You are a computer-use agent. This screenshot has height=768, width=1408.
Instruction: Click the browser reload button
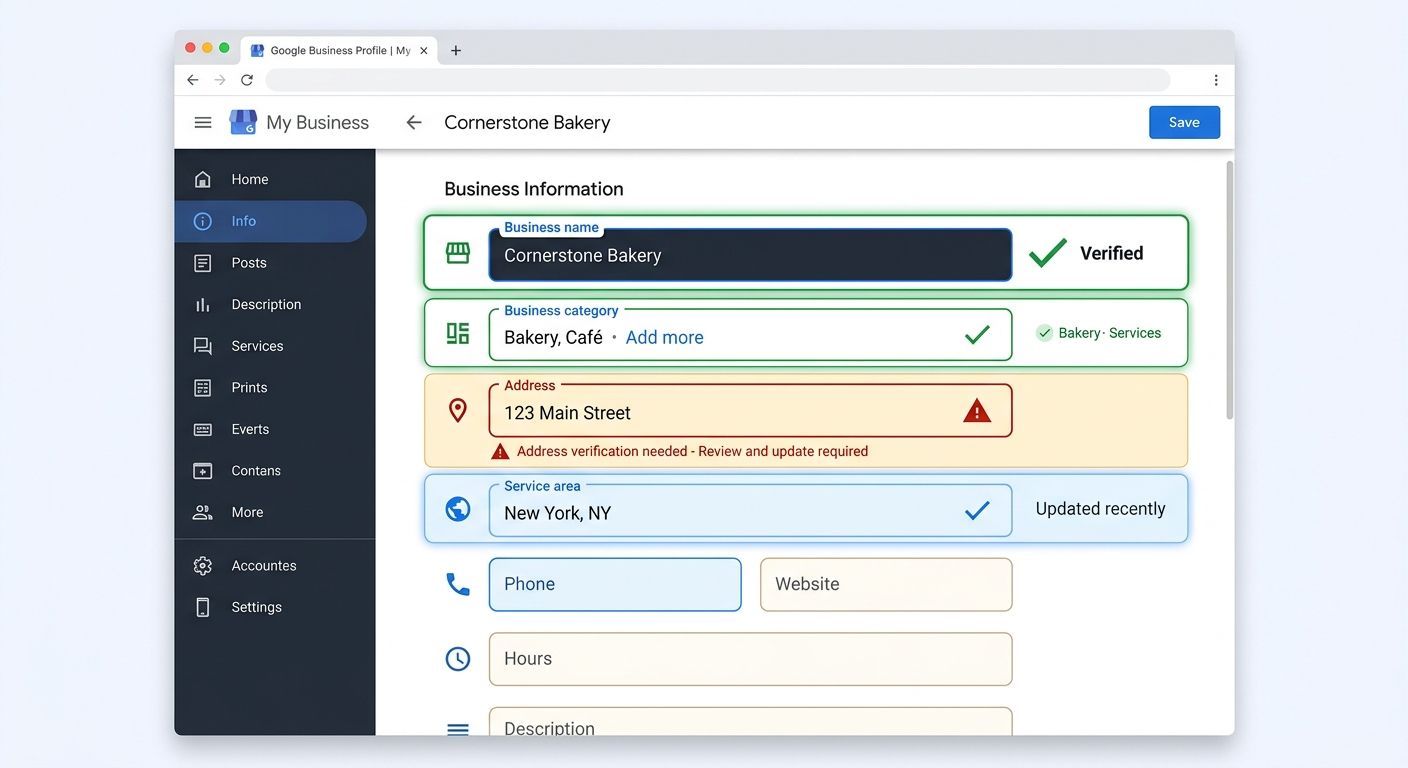point(247,80)
